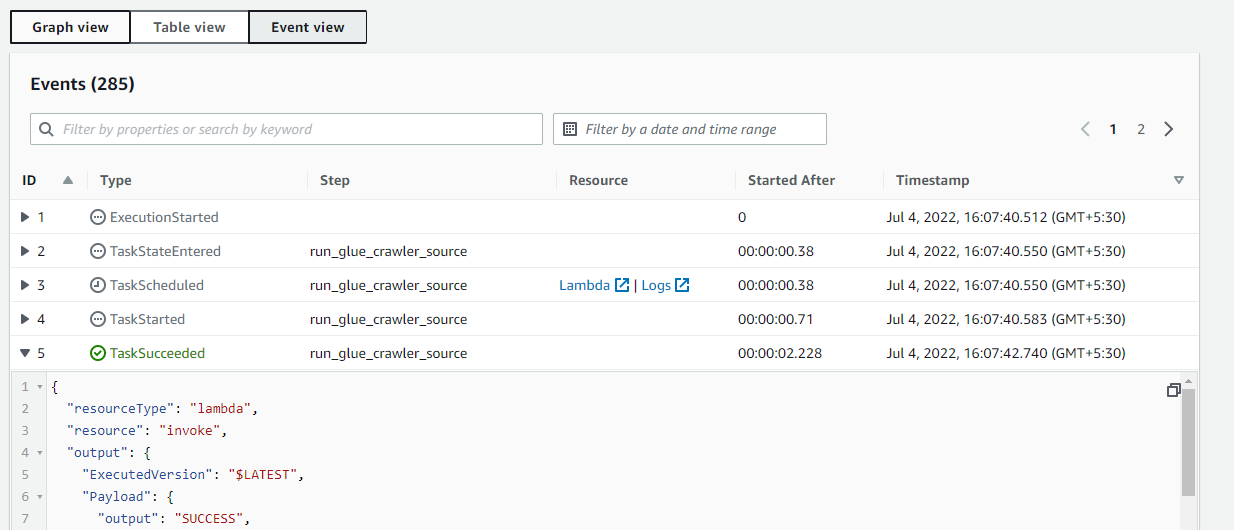Click the copy icon in JSON panel
Screen dimensions: 1234x530
(x=1174, y=390)
